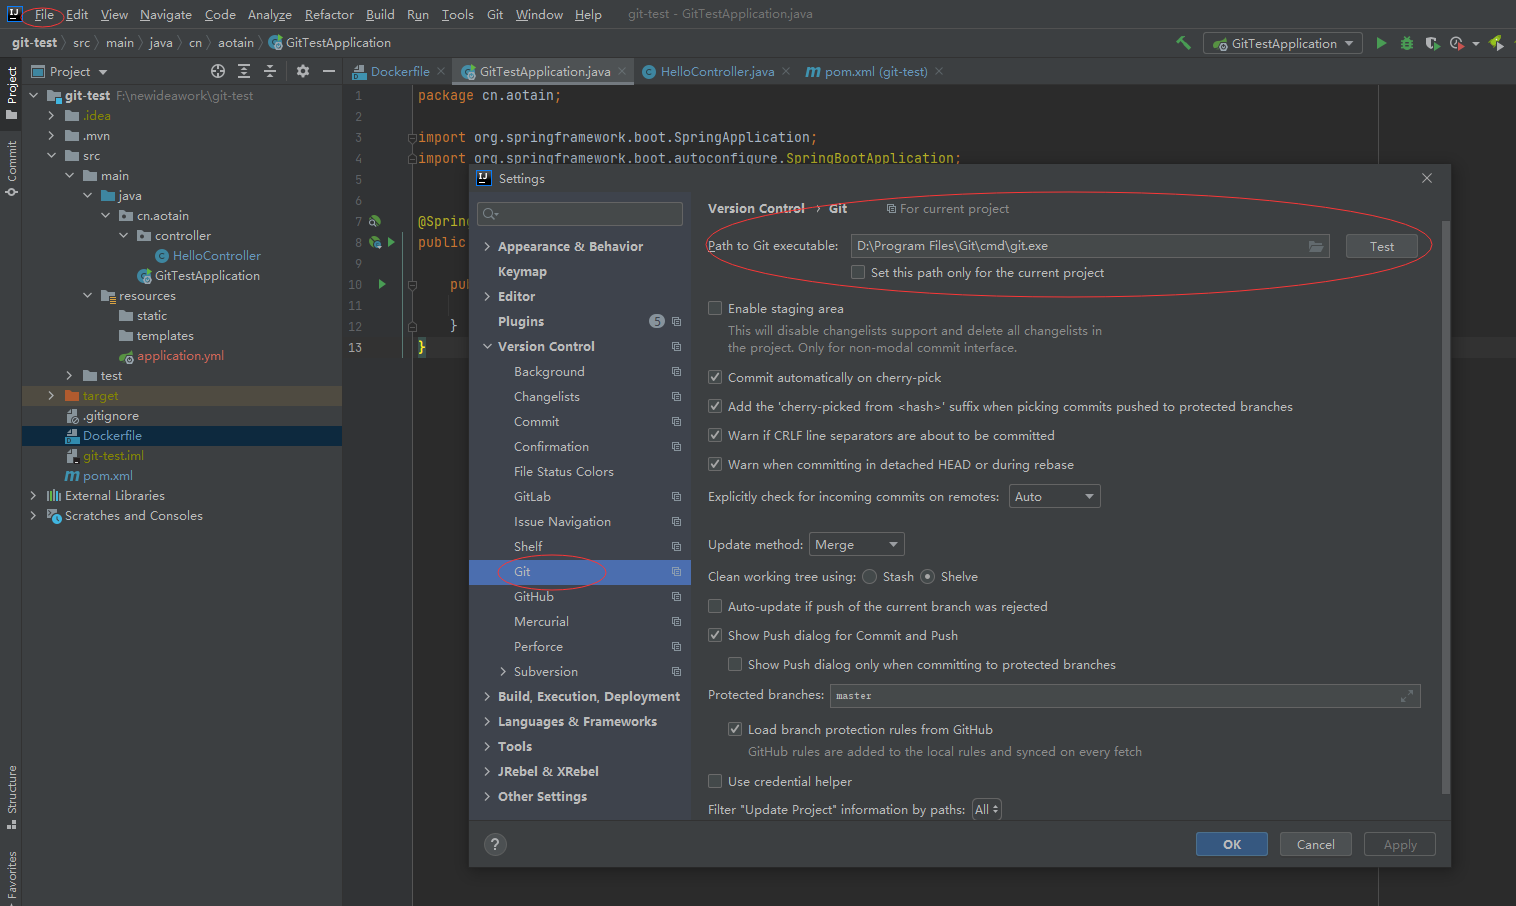
Task: Run GitTestApplication with green play icon
Action: coord(1381,43)
